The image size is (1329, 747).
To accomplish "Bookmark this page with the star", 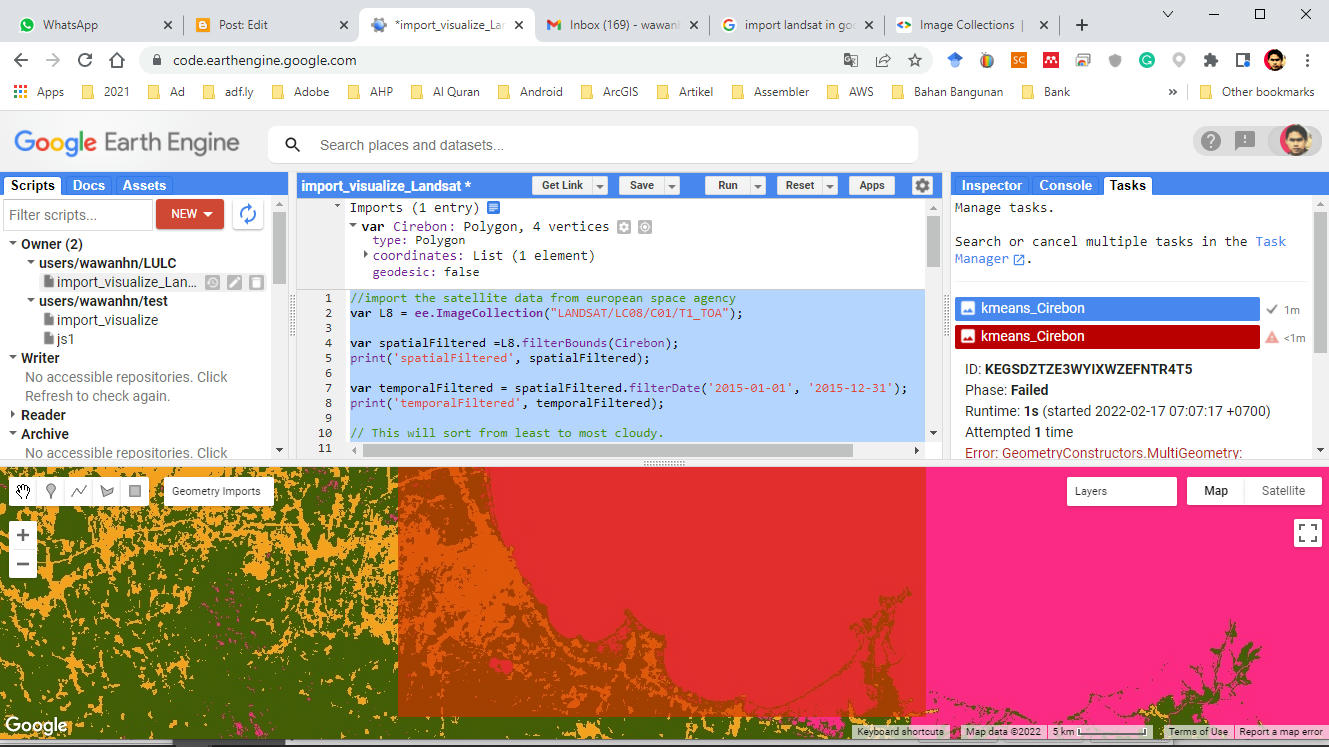I will tap(915, 60).
